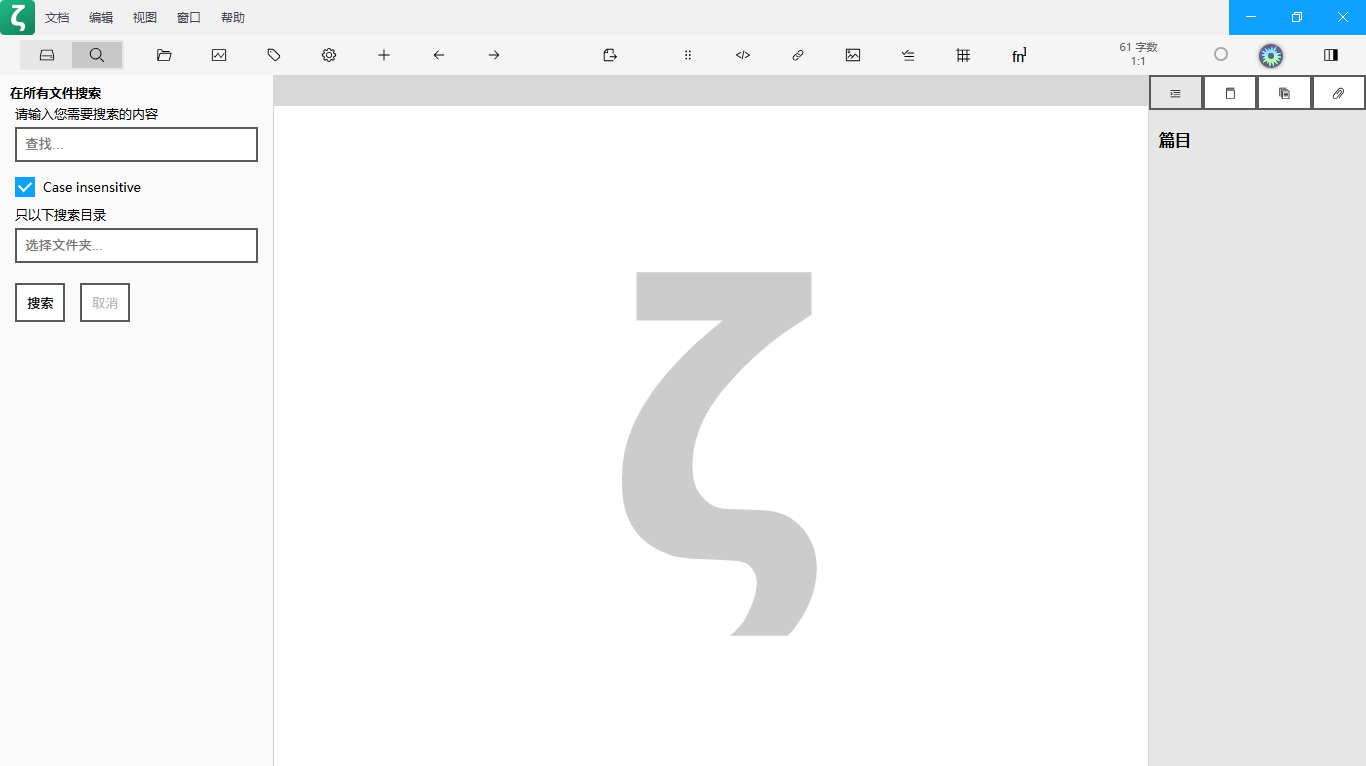
Task: Click the colorful spinner icon in toolbar
Action: (x=1271, y=55)
